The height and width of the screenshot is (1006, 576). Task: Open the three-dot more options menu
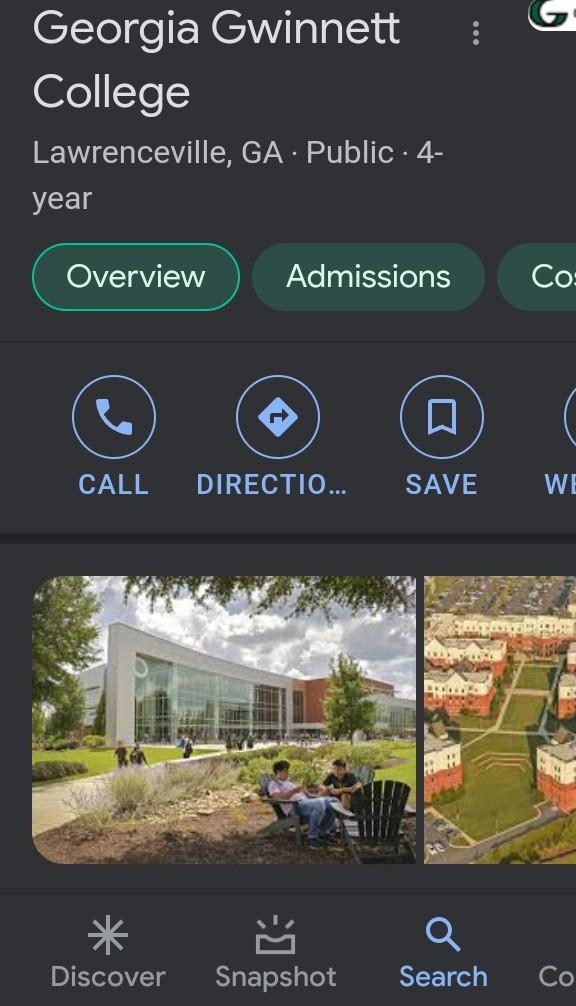pos(475,33)
